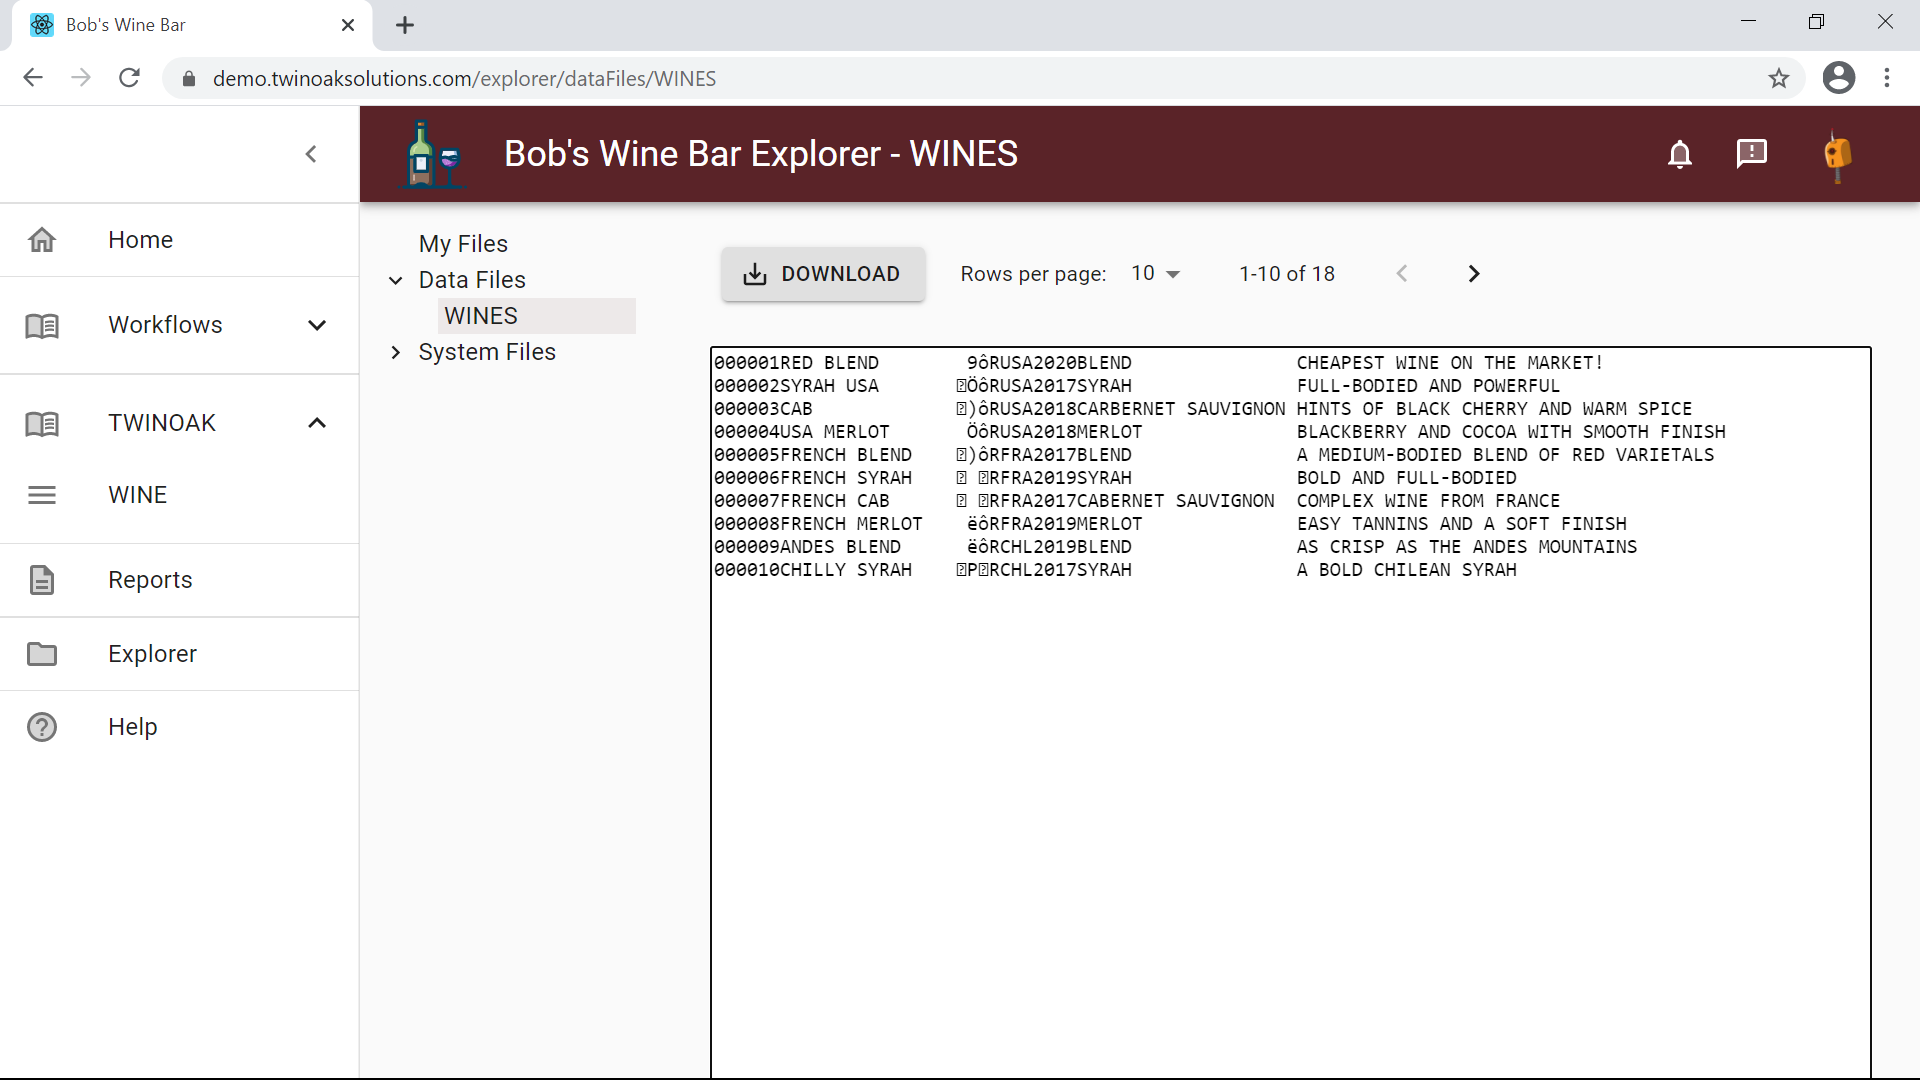Select System Files in the tree
The image size is (1920, 1080).
(487, 352)
